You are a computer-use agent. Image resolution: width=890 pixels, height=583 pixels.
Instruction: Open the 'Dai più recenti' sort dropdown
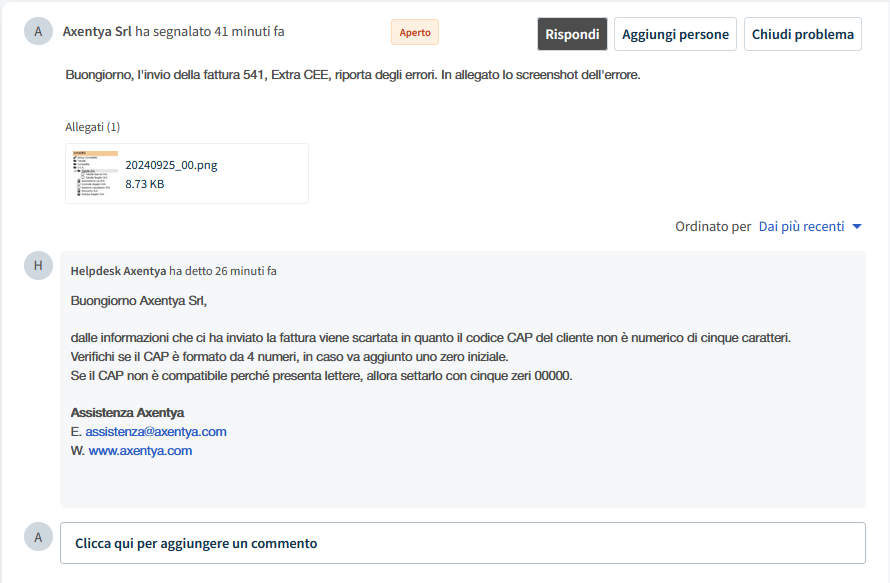(x=801, y=226)
